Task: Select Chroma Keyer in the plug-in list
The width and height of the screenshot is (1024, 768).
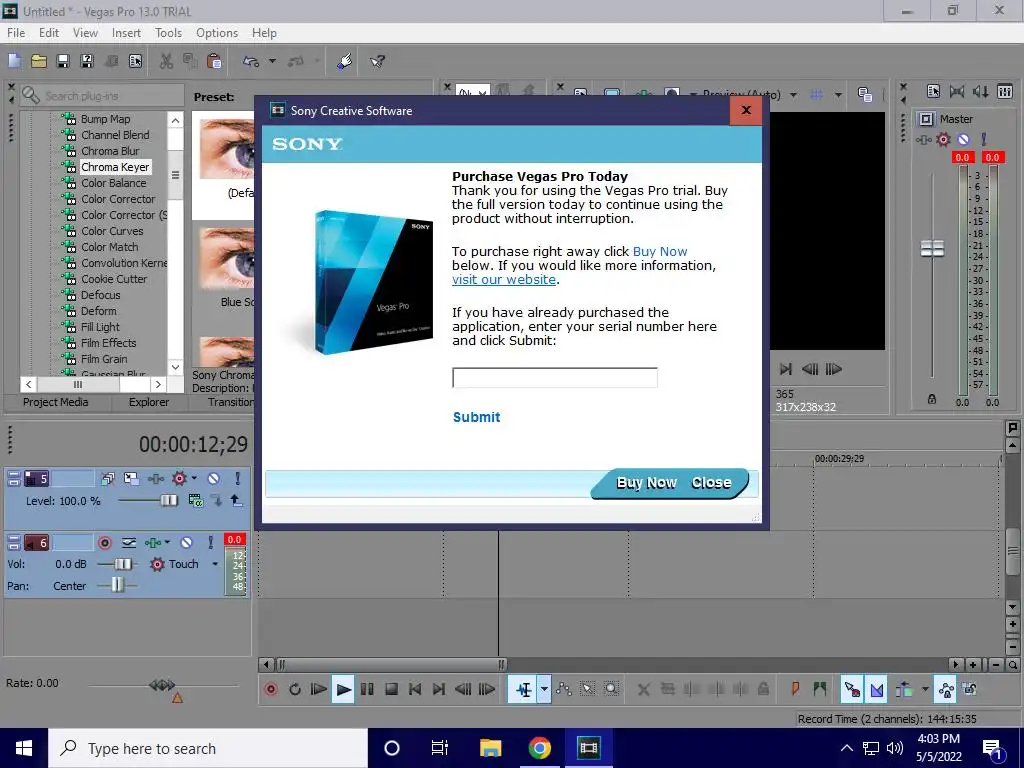Action: coord(115,167)
